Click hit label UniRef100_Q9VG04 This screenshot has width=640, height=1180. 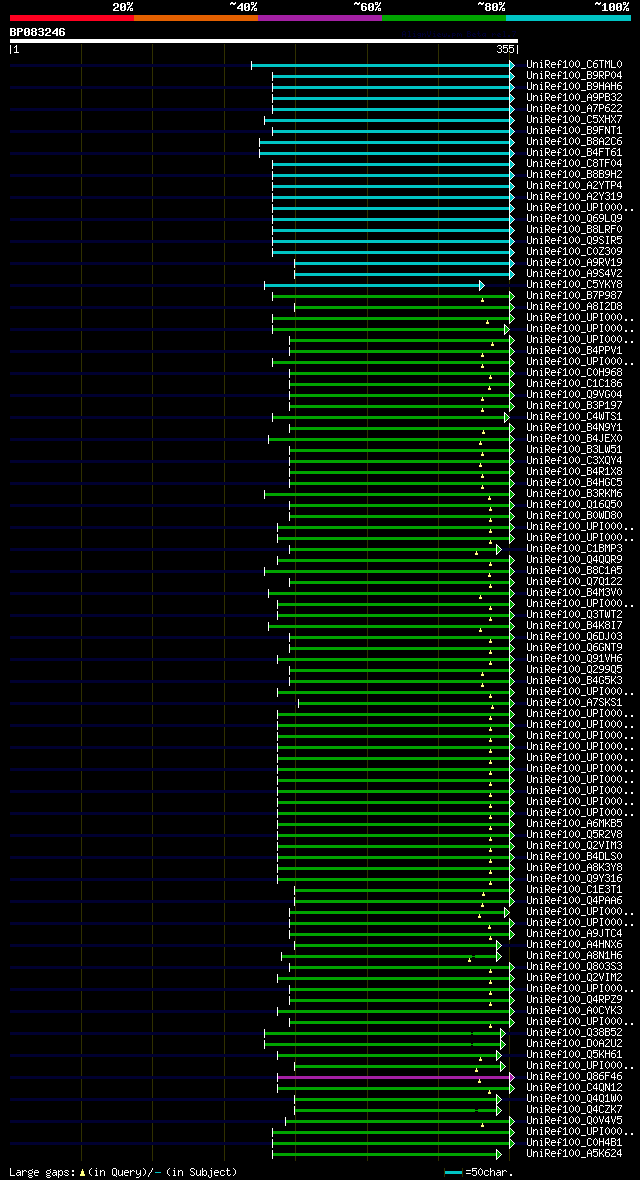574,394
